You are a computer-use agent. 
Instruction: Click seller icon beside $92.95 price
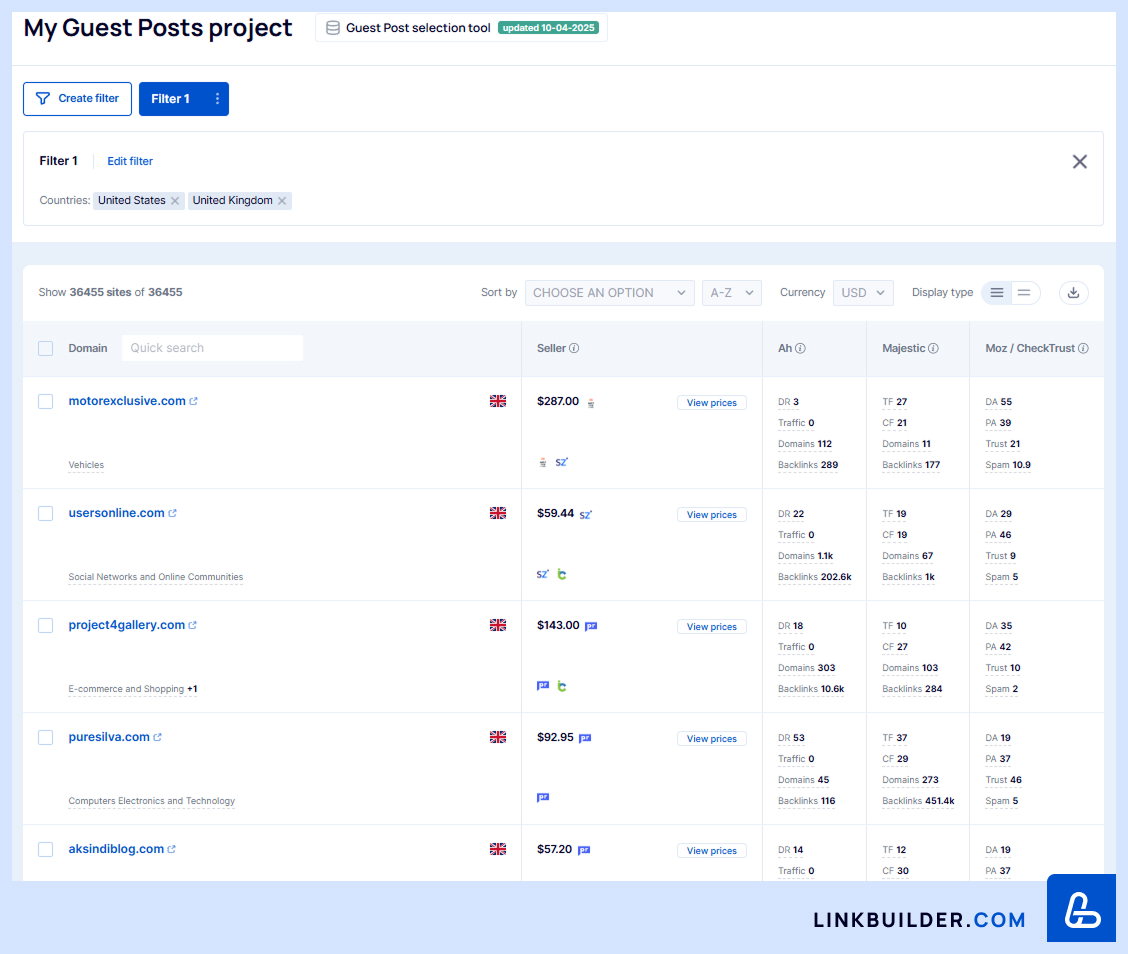(586, 738)
